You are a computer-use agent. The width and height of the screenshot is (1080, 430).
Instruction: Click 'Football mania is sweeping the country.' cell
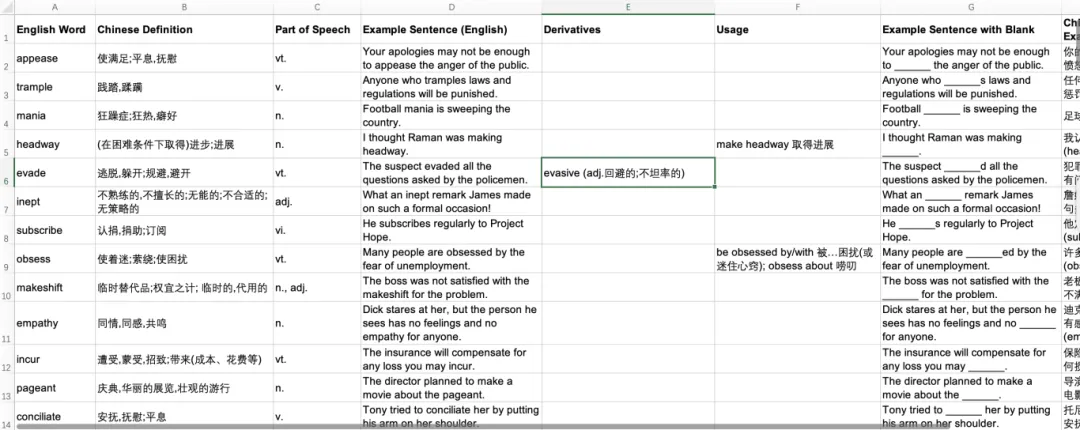451,116
